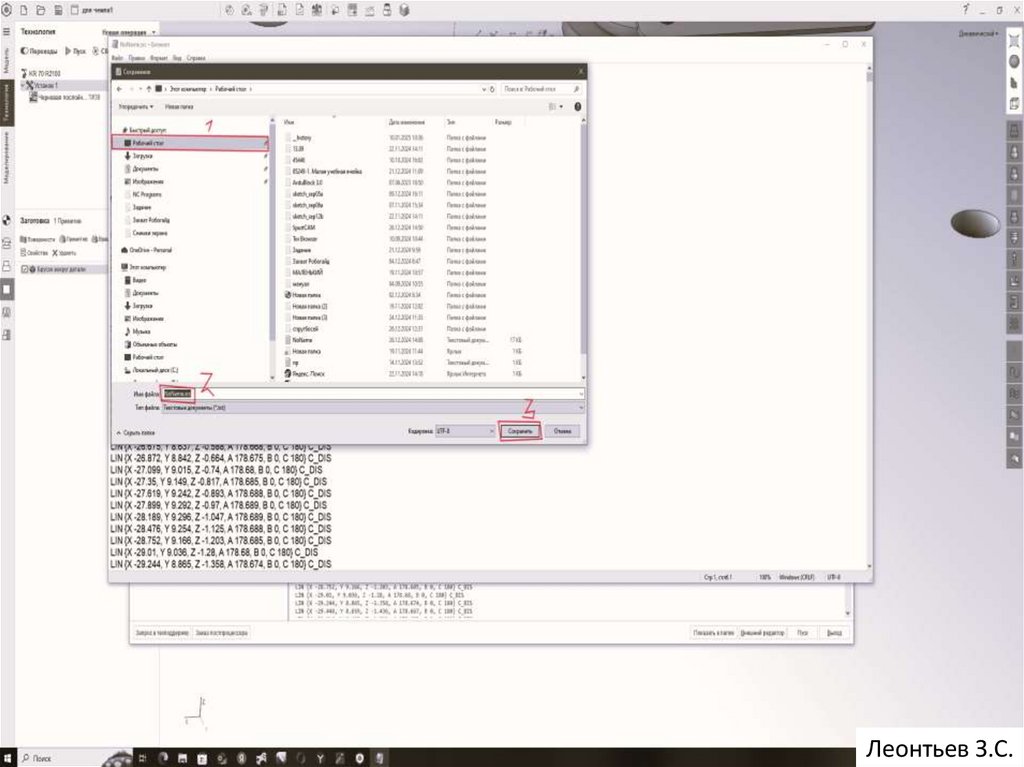The width and height of the screenshot is (1024, 767).
Task: Click the back arrow in save dialog
Action: coord(120,89)
